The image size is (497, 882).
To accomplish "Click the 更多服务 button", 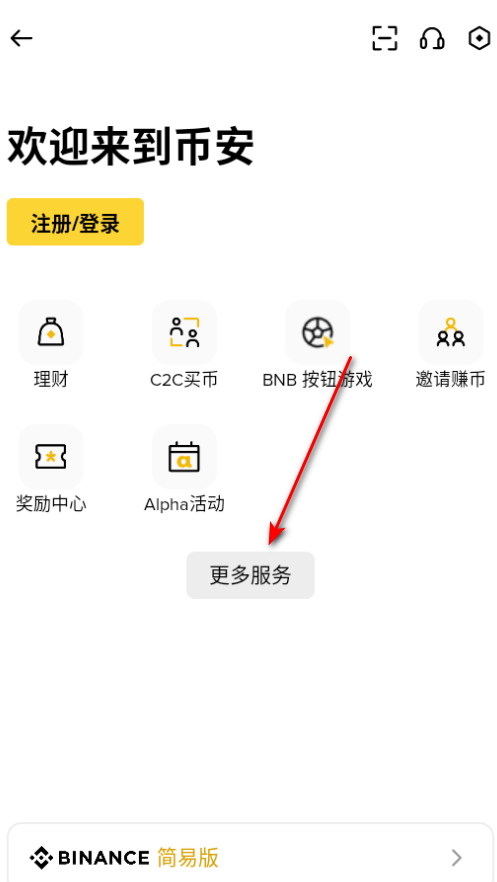I will [250, 575].
